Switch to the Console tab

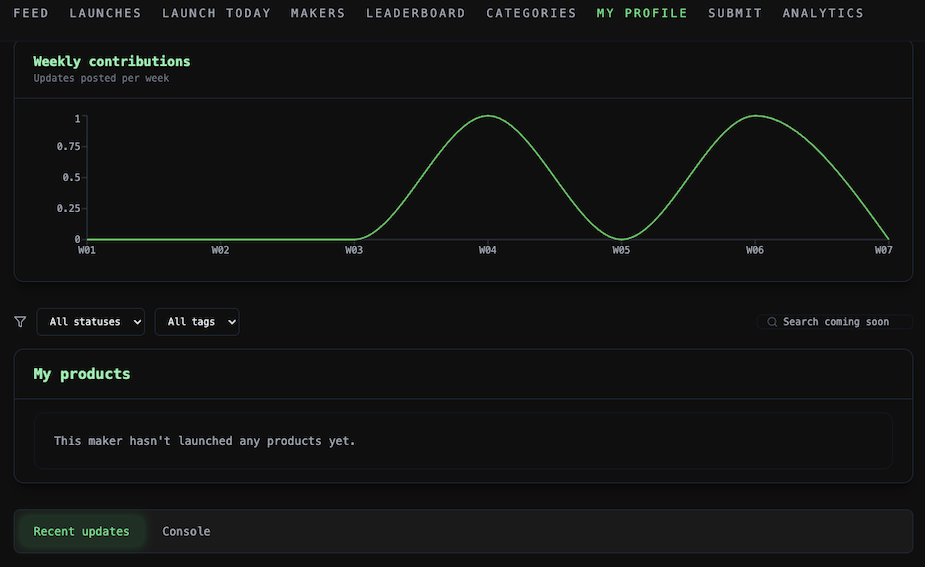[186, 531]
